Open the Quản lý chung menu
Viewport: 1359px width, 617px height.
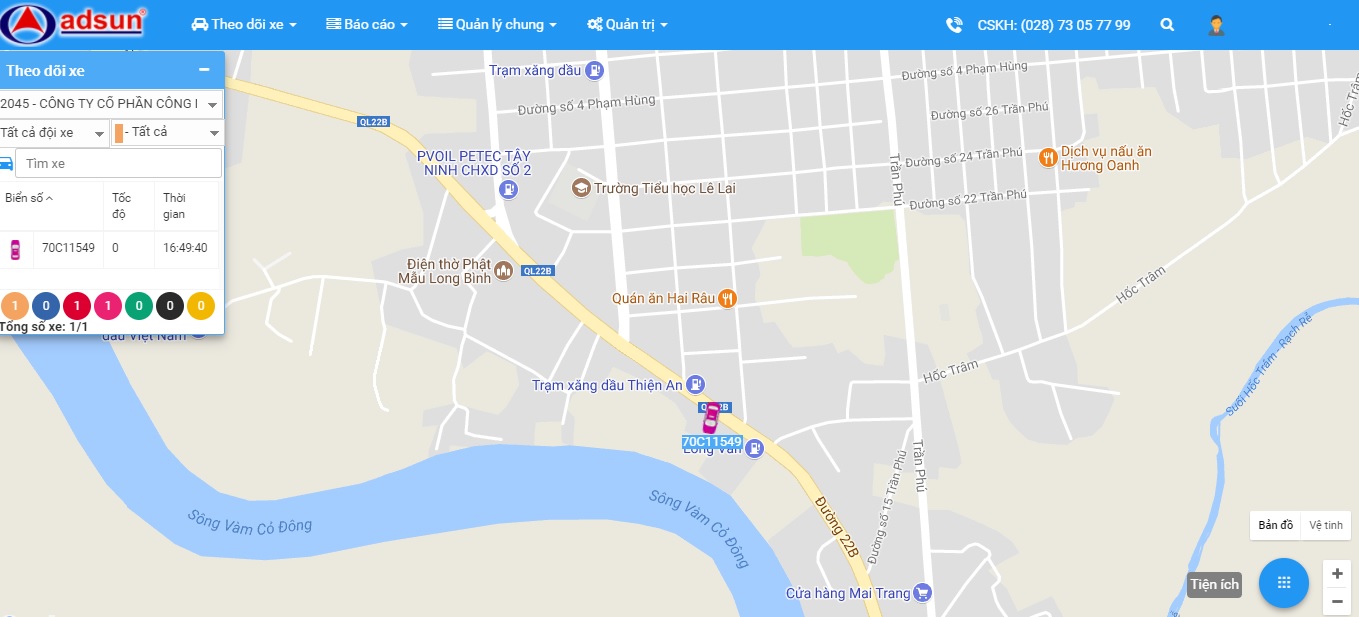click(x=497, y=24)
